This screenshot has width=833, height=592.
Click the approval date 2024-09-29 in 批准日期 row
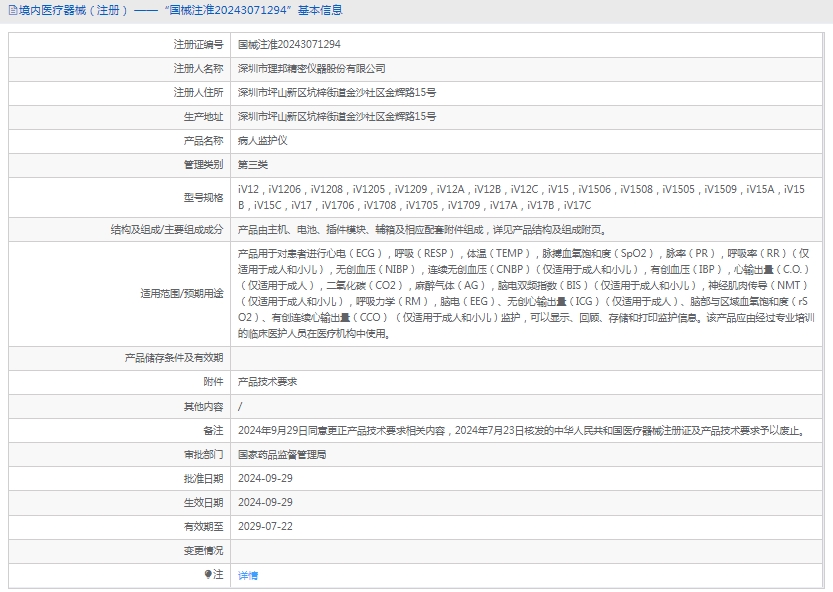click(265, 478)
